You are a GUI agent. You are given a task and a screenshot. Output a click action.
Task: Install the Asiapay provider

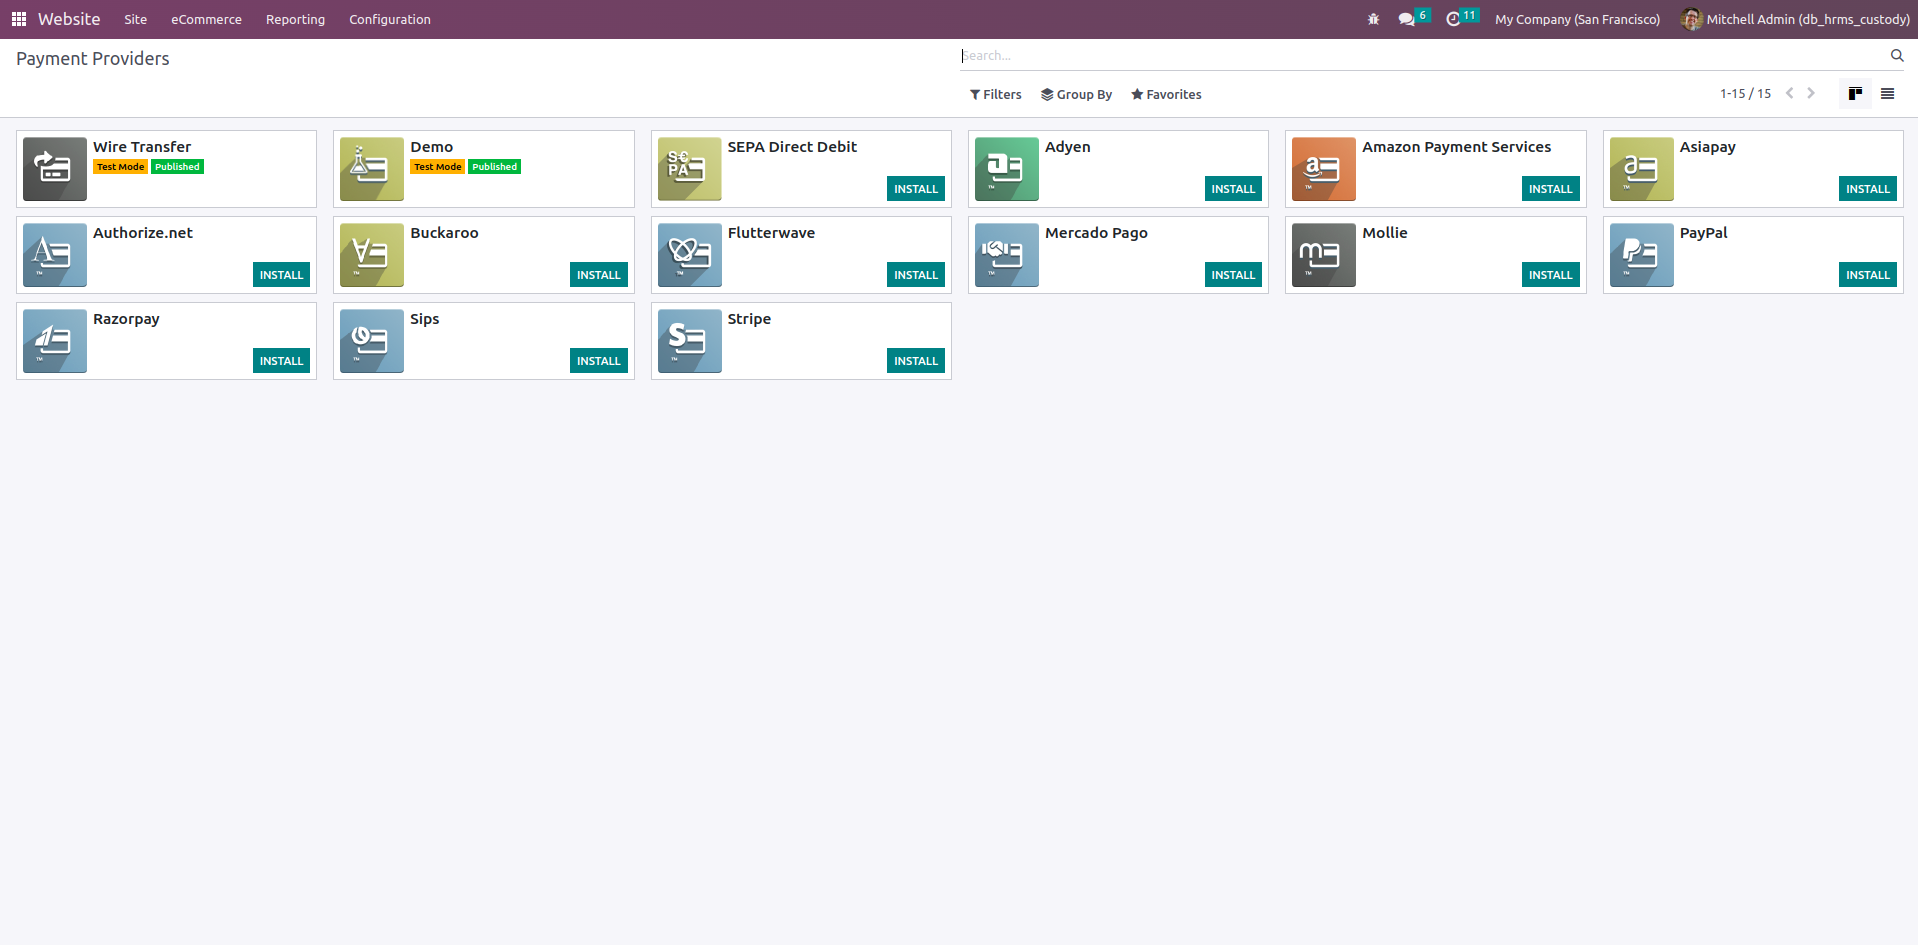pos(1868,189)
